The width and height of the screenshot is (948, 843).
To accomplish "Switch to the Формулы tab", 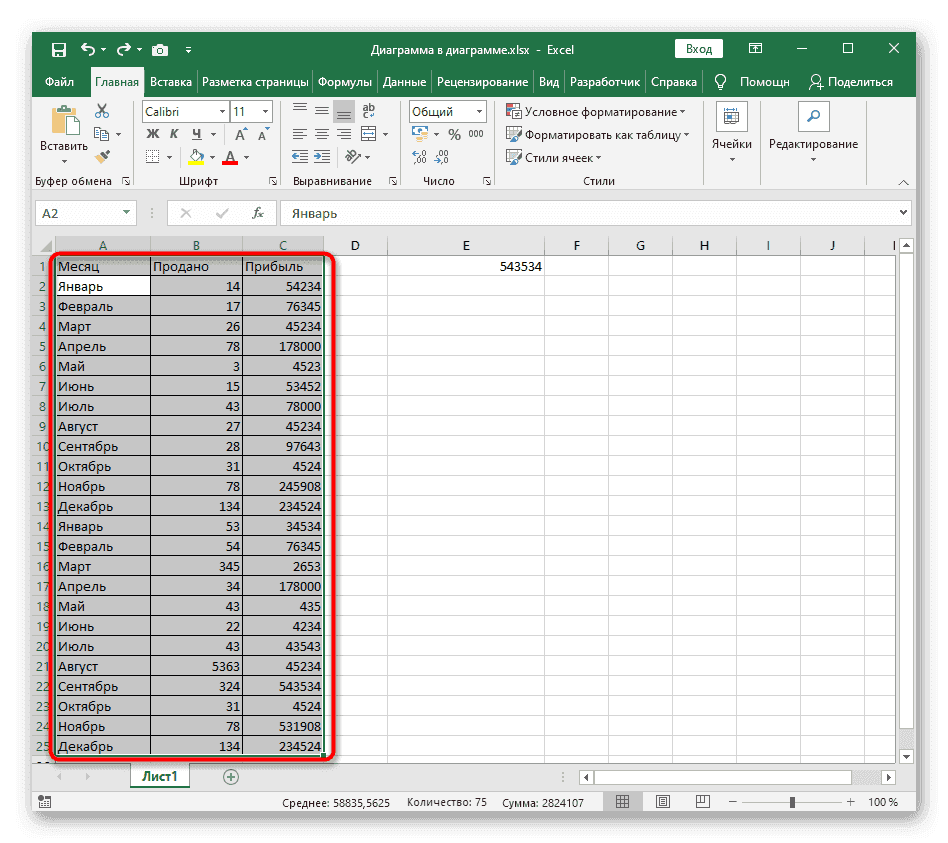I will click(x=345, y=82).
